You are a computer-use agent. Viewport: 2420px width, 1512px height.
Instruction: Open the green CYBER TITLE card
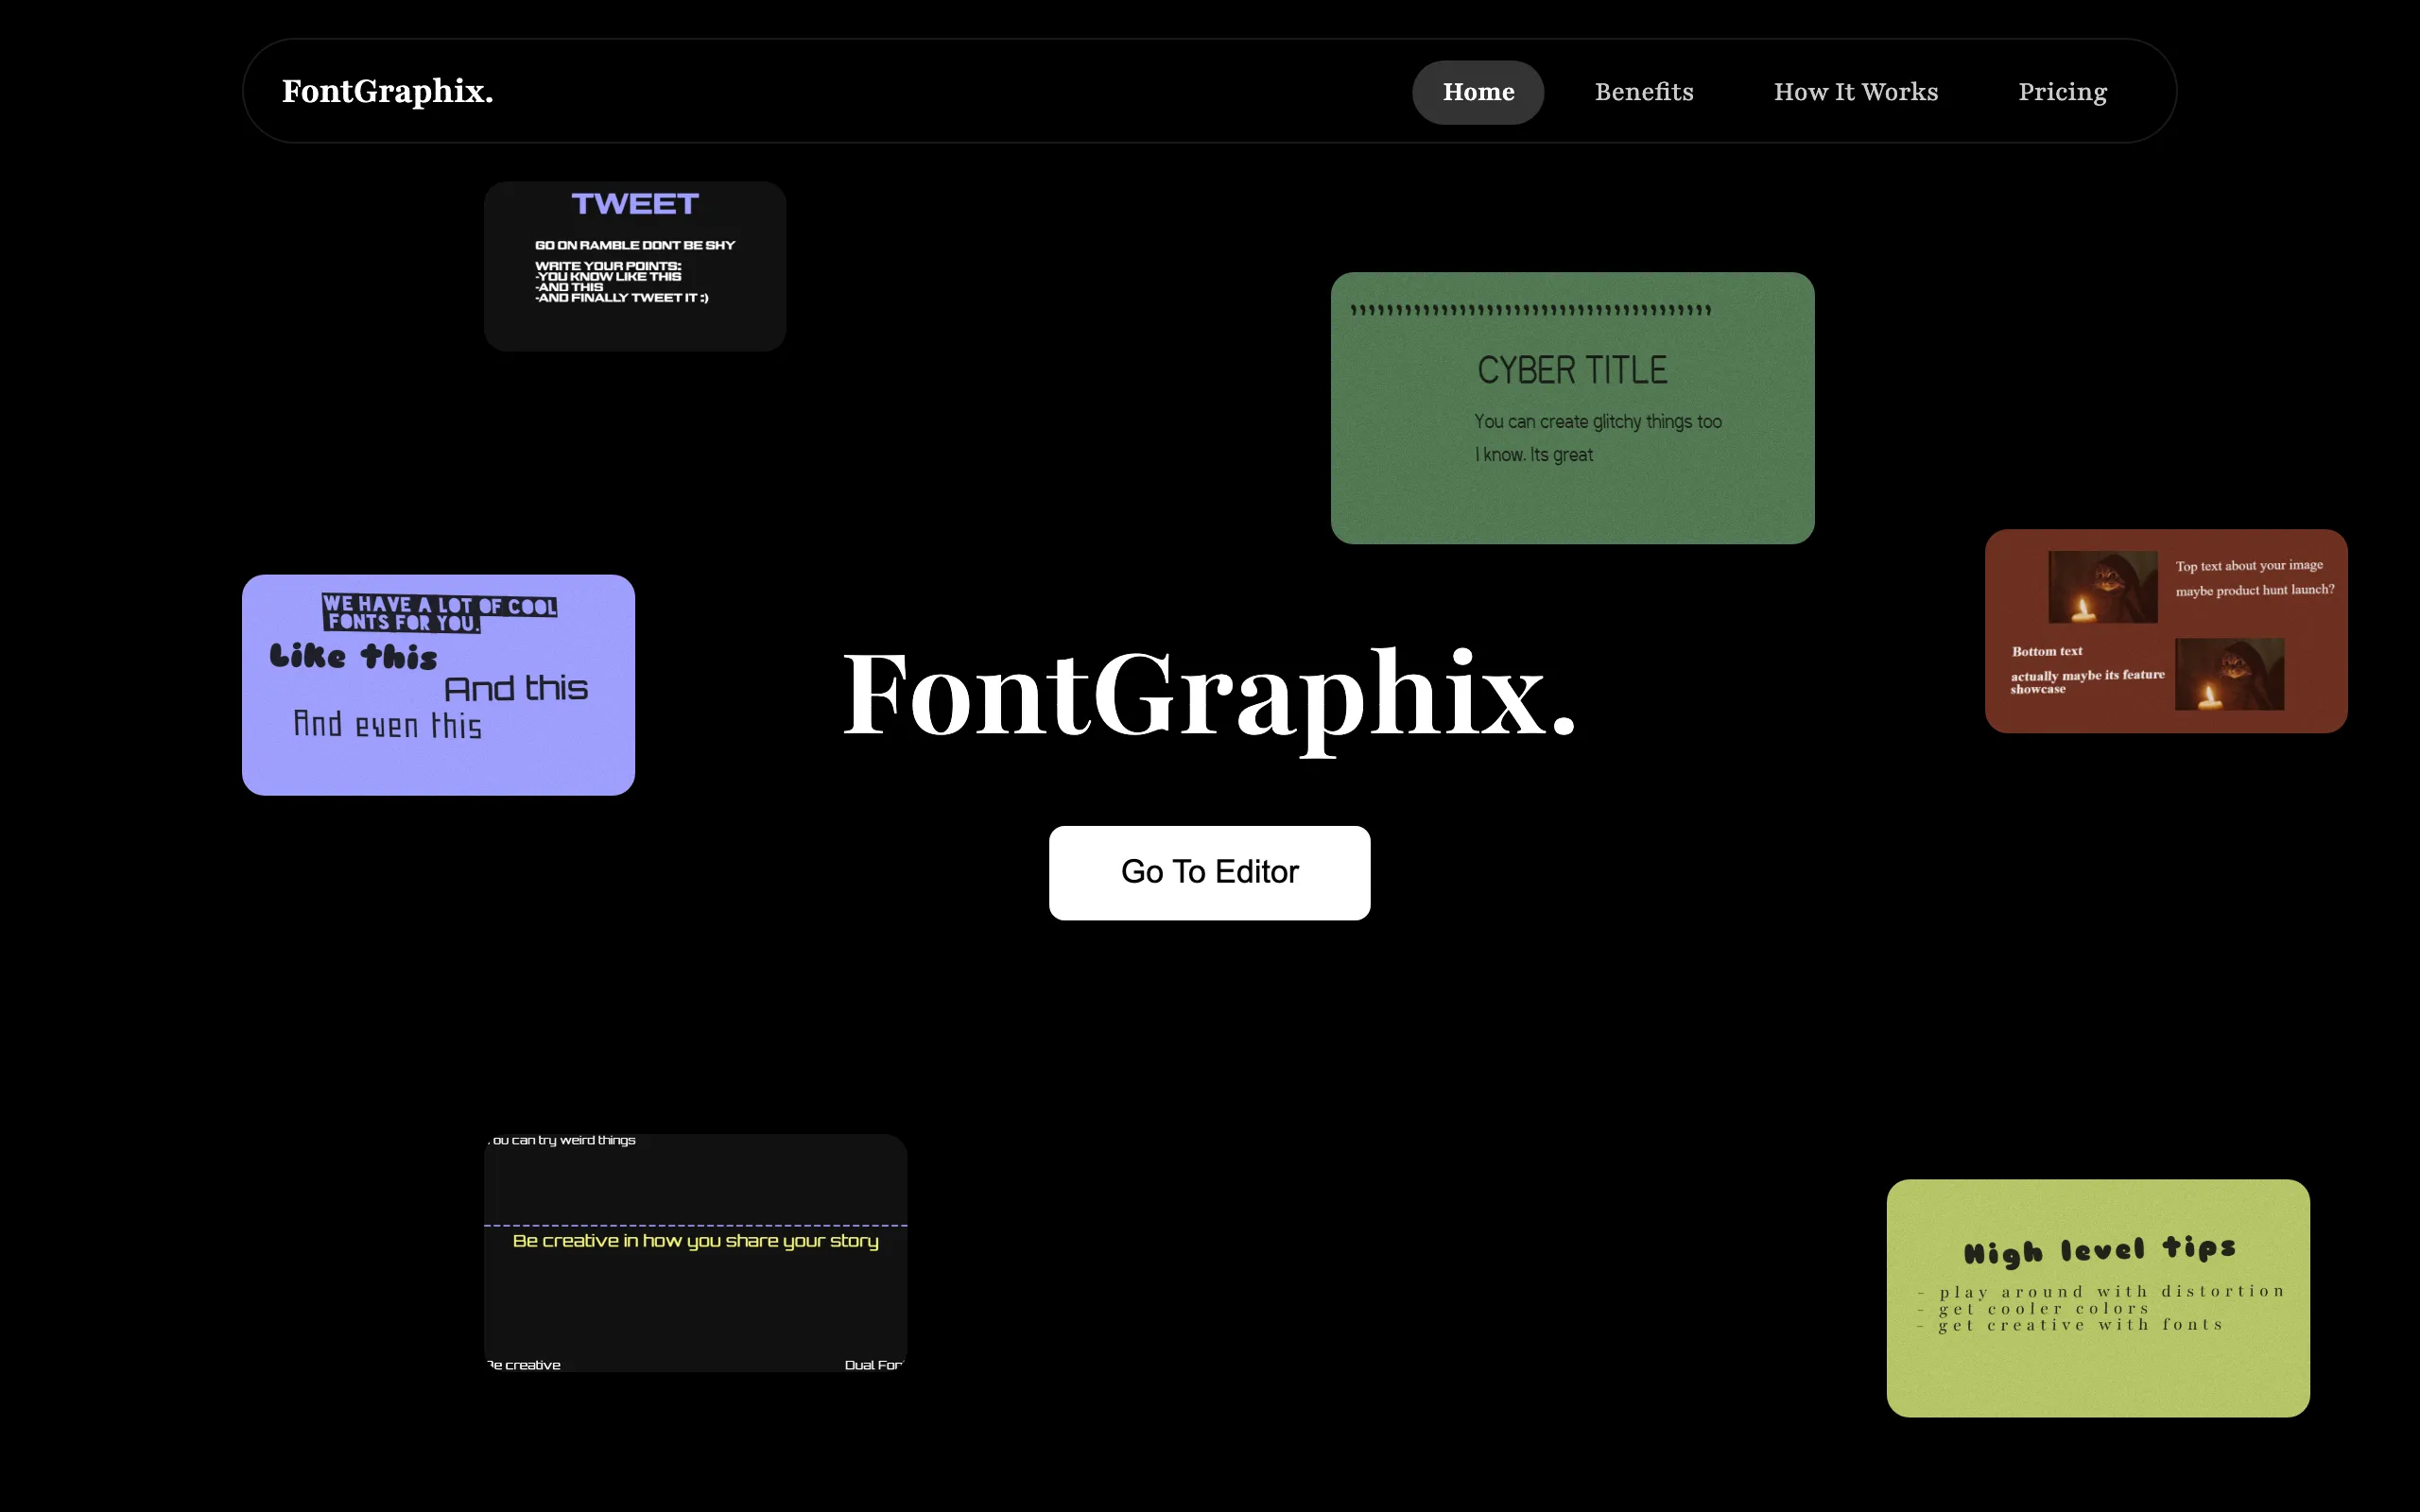1572,408
